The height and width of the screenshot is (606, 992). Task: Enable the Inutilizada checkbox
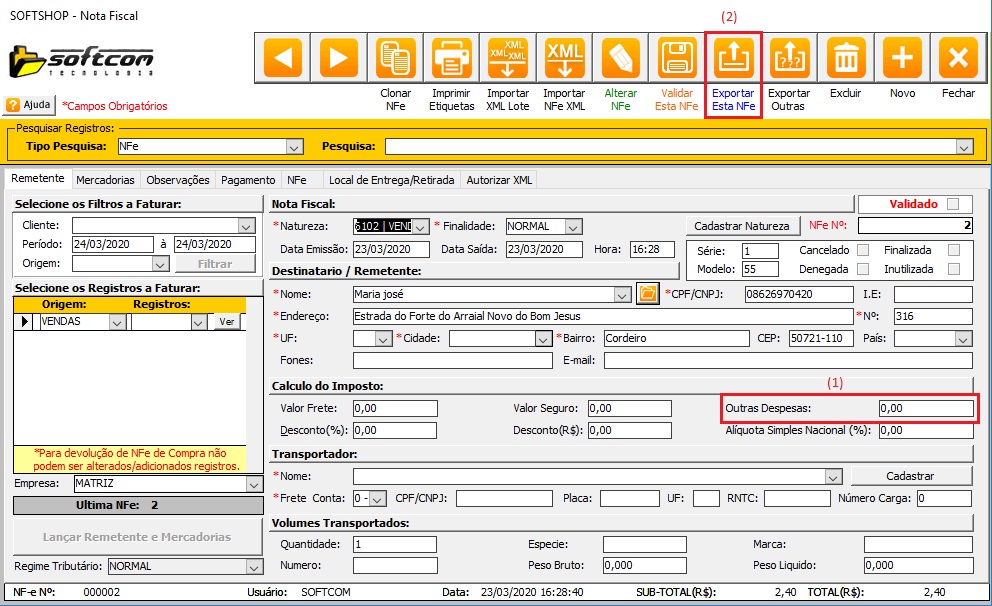[x=953, y=269]
